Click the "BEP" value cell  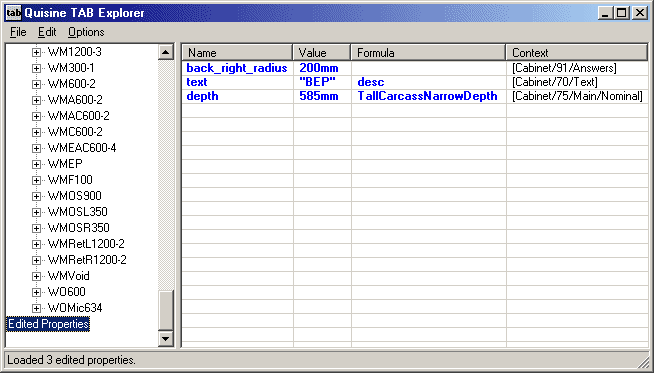[322, 82]
